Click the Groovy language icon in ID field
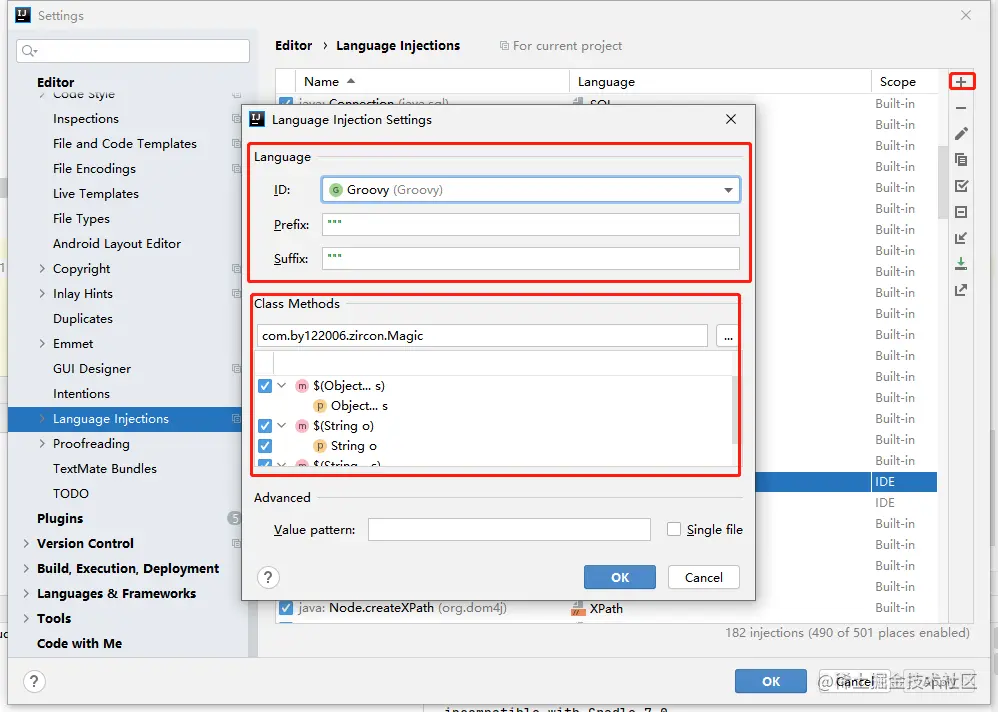This screenshot has height=712, width=998. [x=335, y=190]
